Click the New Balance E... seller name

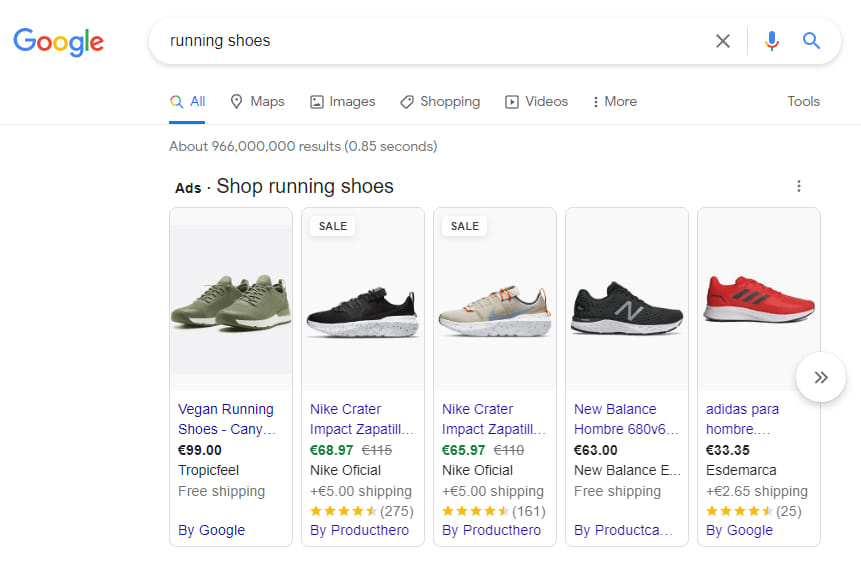coord(627,470)
